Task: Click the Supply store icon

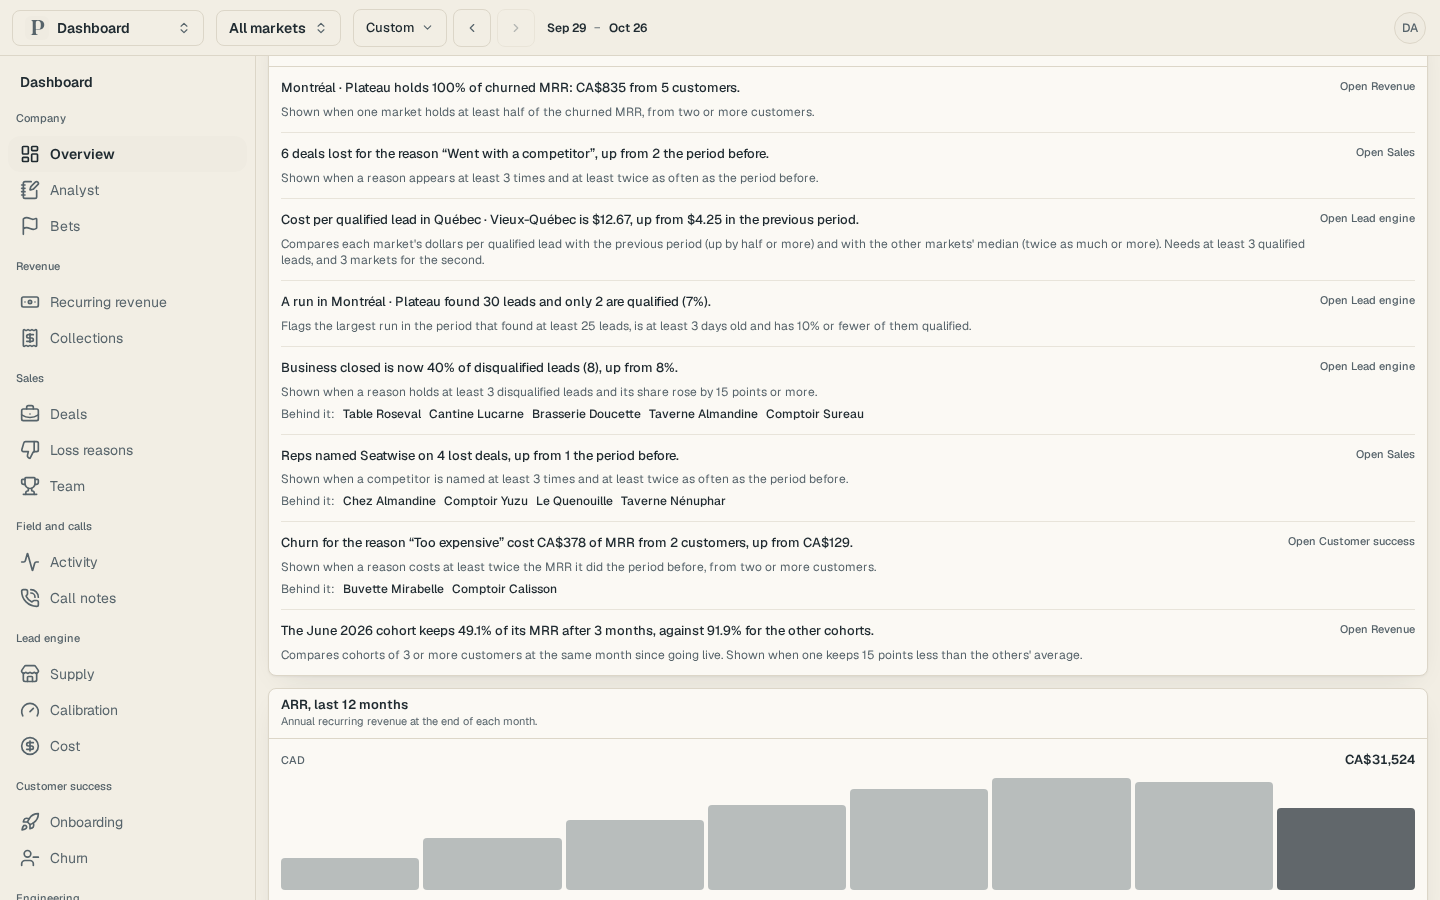Action: click(30, 674)
